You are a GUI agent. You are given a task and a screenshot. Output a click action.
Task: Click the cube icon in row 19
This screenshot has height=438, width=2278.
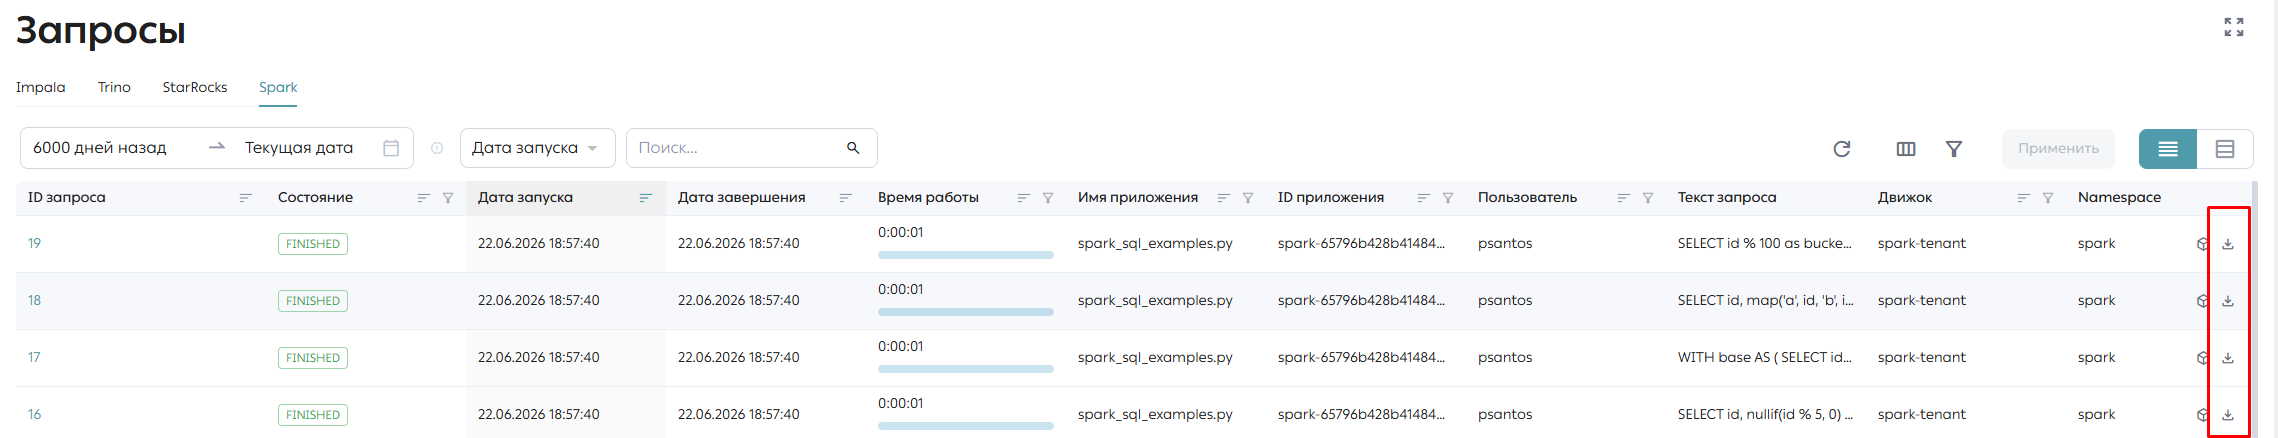pos(2202,244)
